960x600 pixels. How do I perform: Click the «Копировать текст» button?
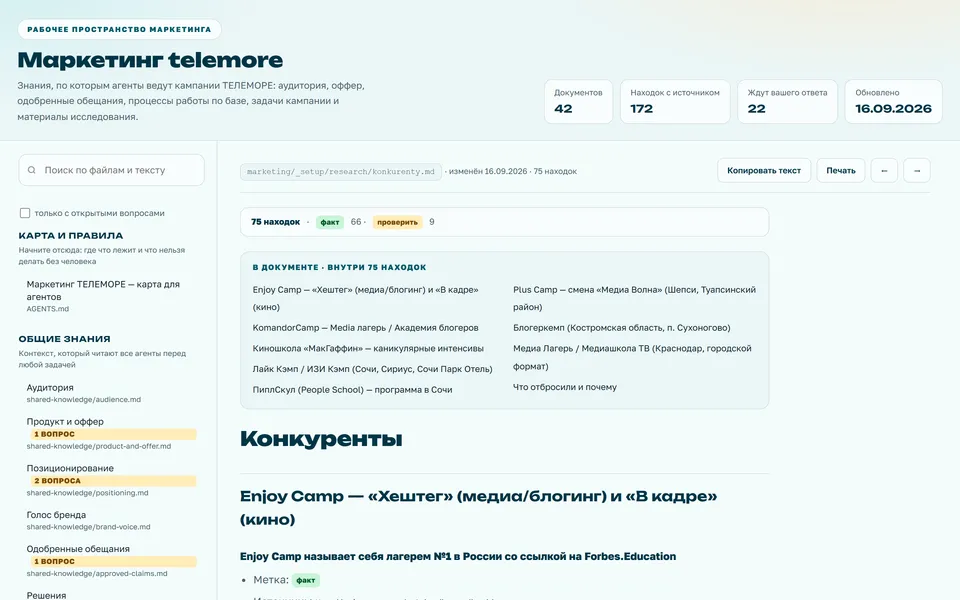tap(763, 171)
